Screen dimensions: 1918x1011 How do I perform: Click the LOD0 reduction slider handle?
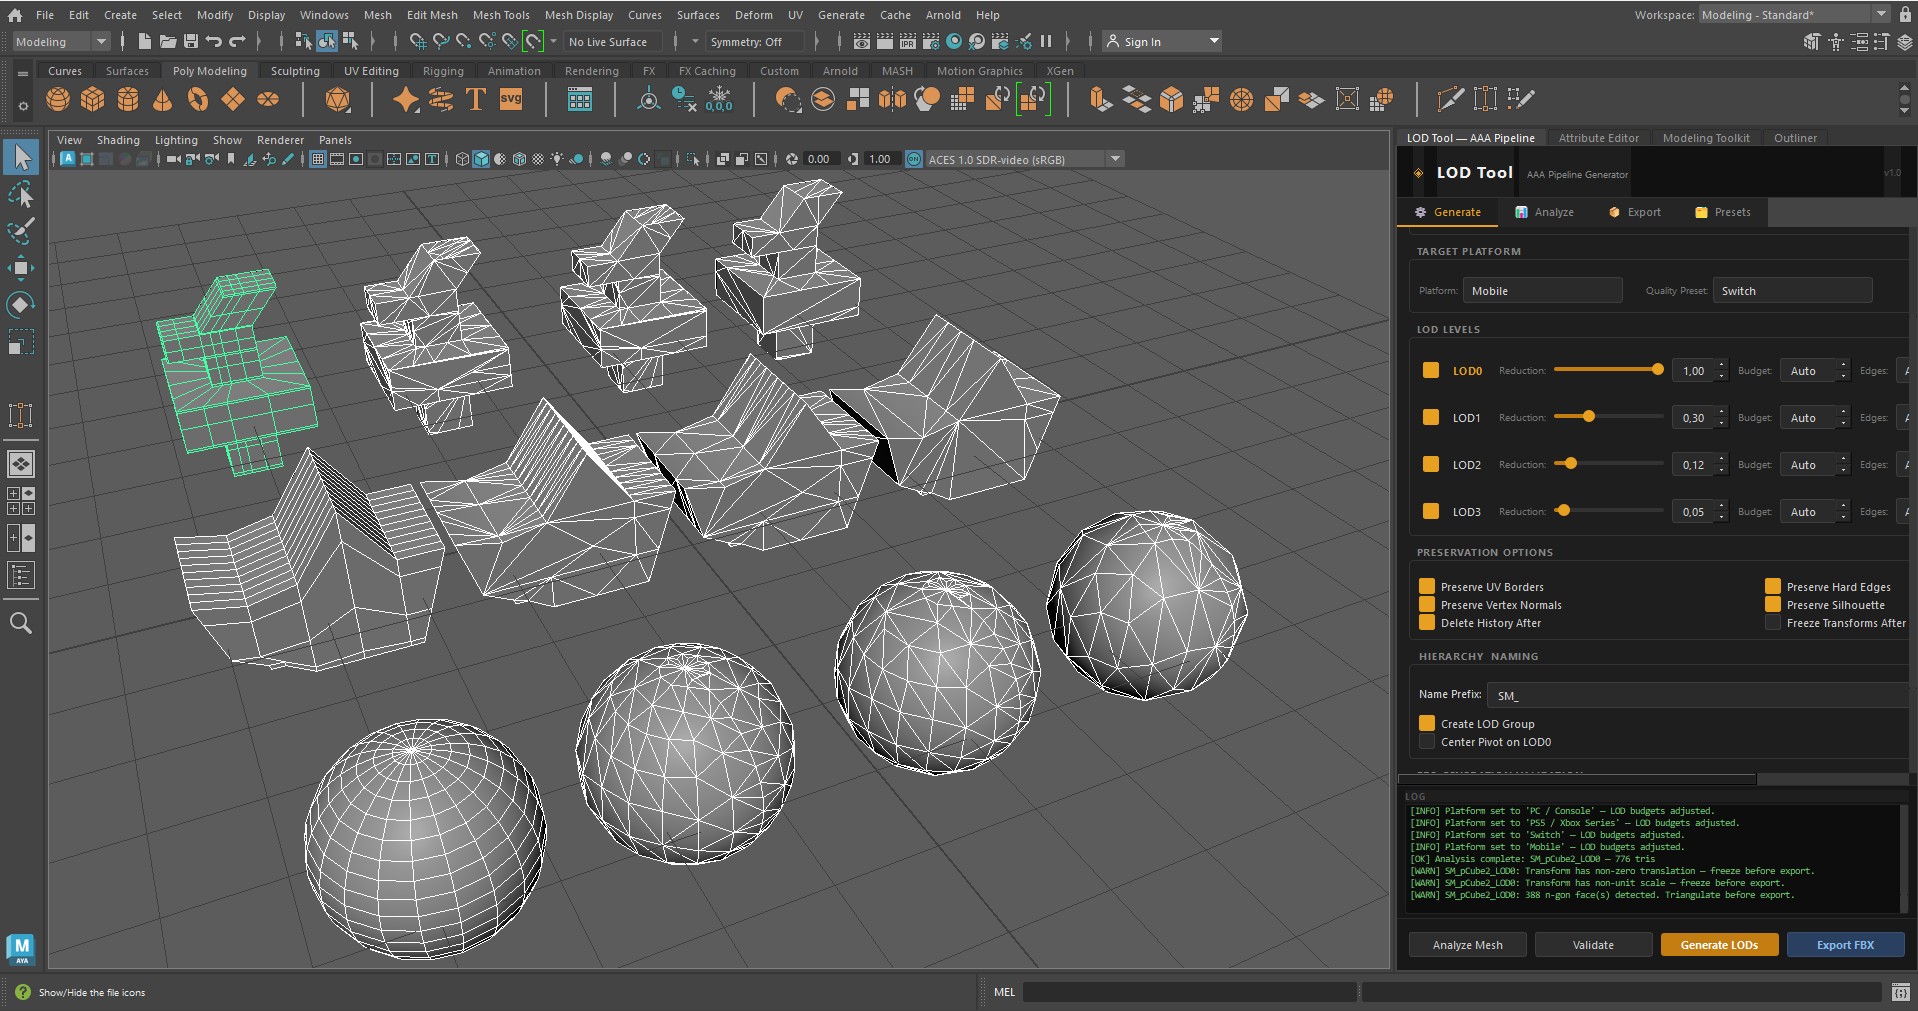point(1658,369)
